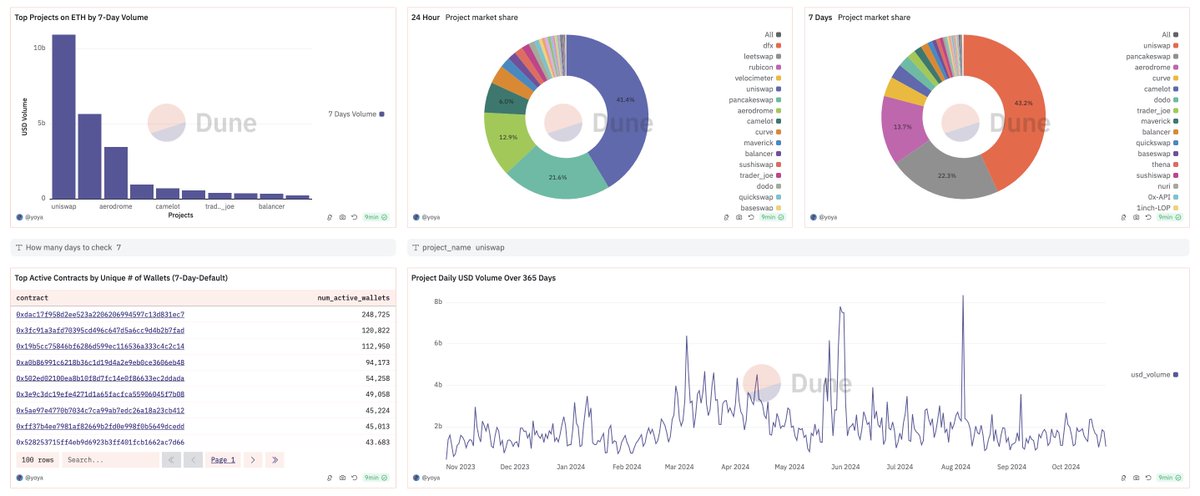Click the tallest uniswap bar in bar chart
Image resolution: width=1200 pixels, height=496 pixels.
(63, 116)
